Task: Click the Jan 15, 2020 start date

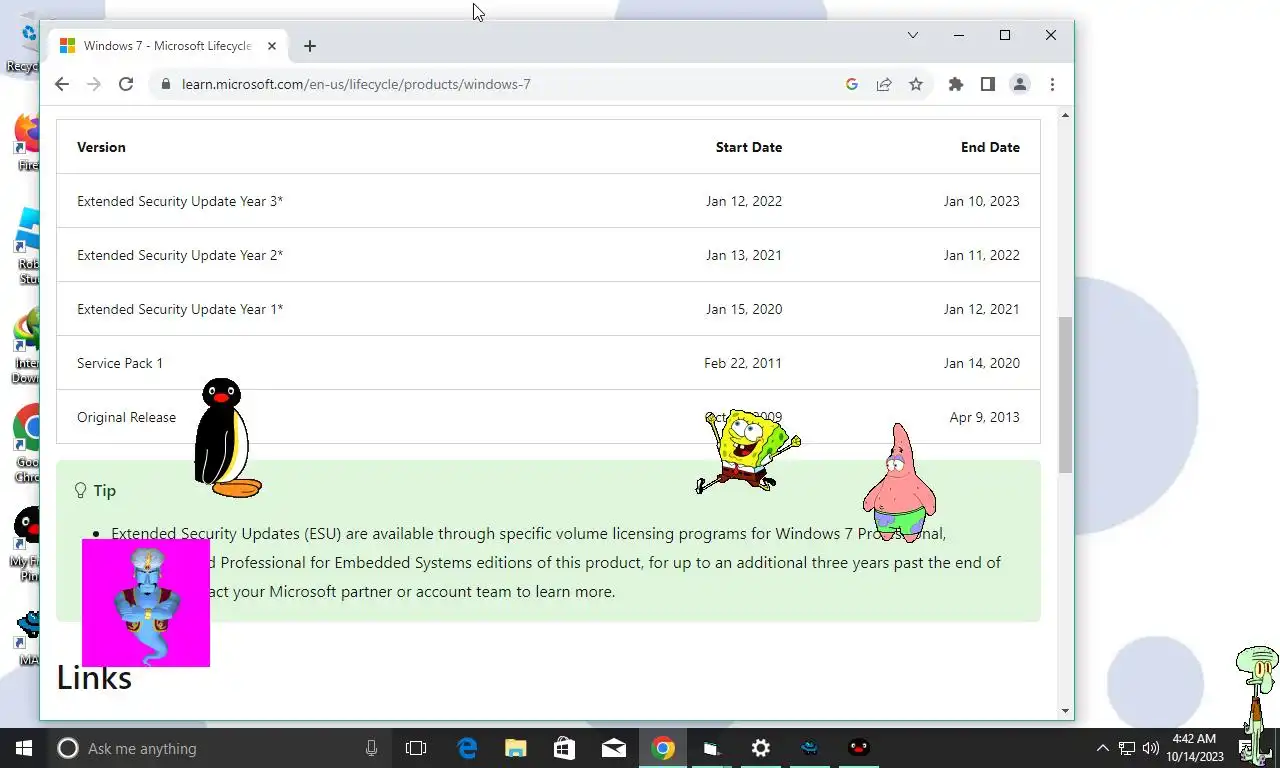Action: click(x=744, y=309)
